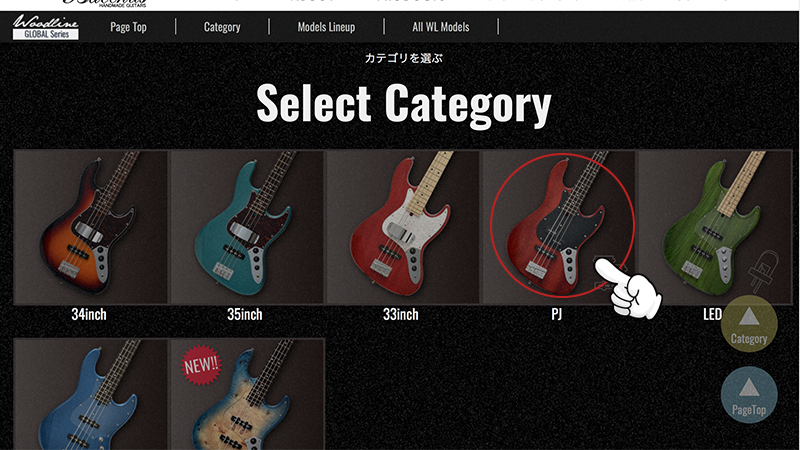Click the 35inch label text

point(245,314)
